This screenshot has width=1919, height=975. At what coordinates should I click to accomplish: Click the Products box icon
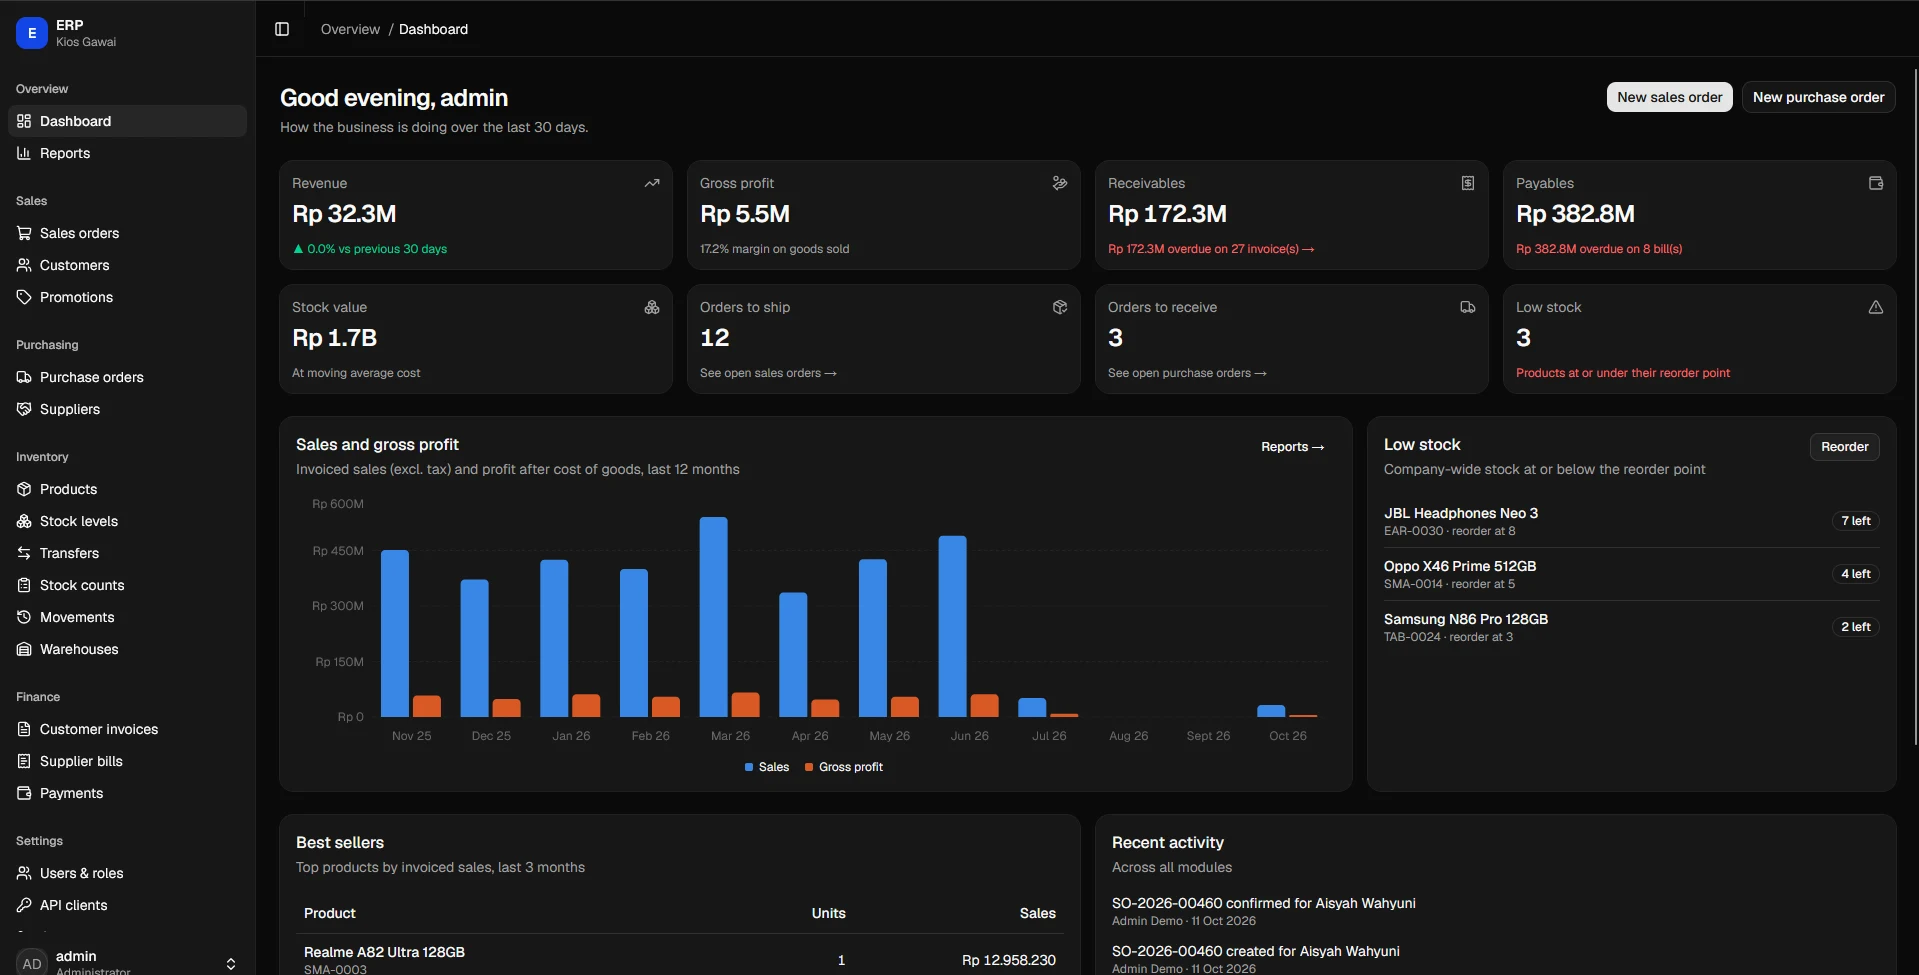[x=24, y=489]
